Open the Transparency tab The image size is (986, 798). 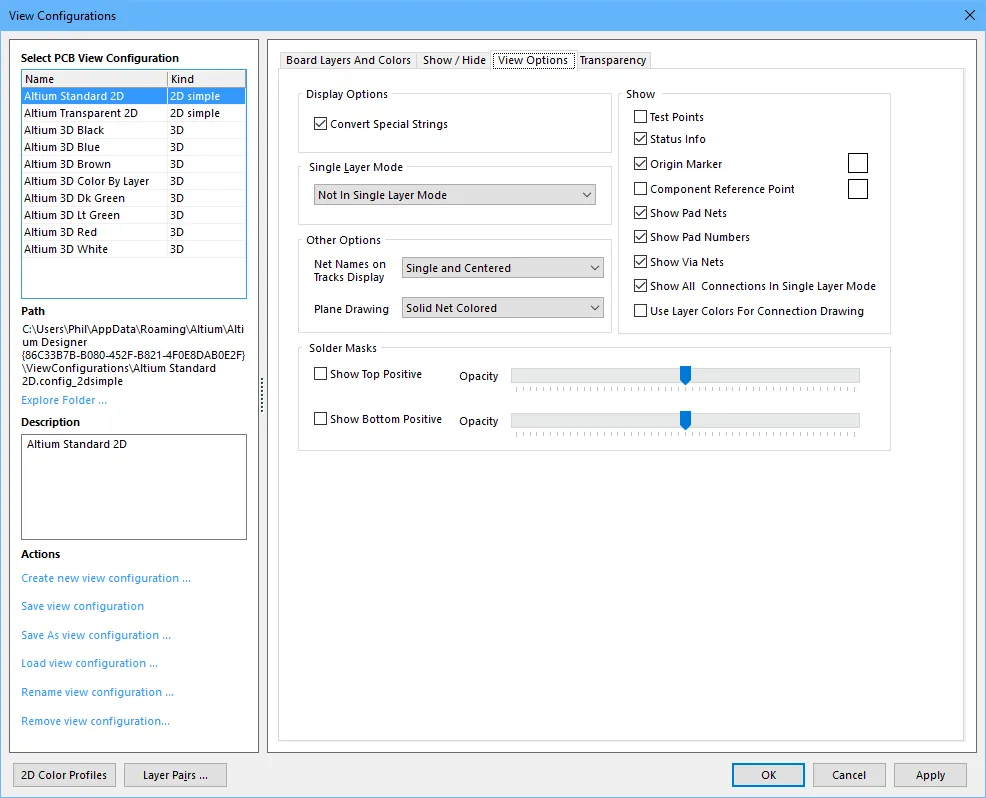click(x=613, y=60)
